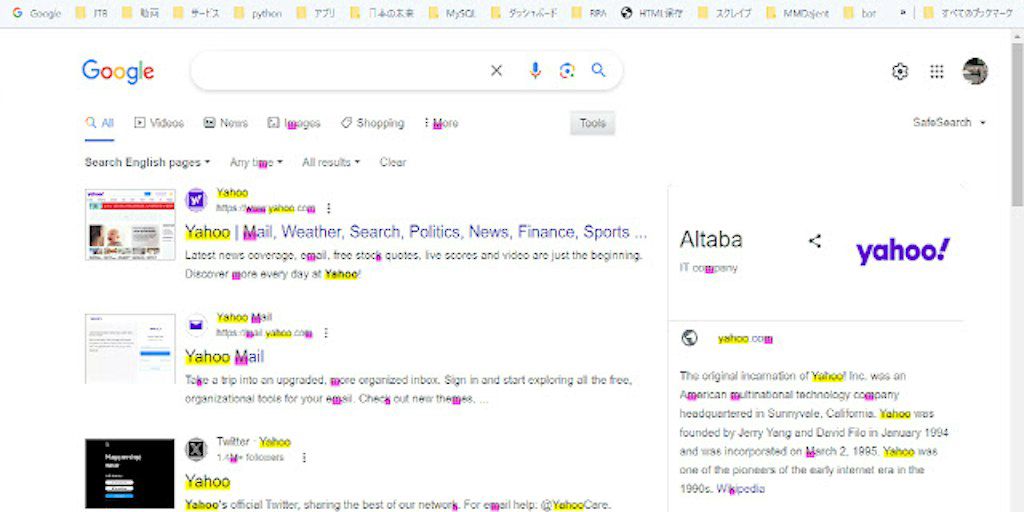Open the JTB bookmark folder
1024x512 pixels.
tap(91, 13)
